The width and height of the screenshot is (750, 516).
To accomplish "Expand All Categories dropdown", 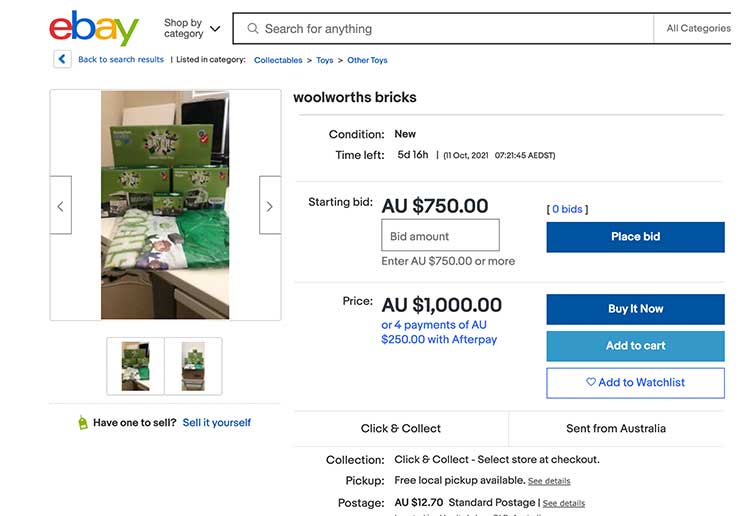I will (x=698, y=28).
